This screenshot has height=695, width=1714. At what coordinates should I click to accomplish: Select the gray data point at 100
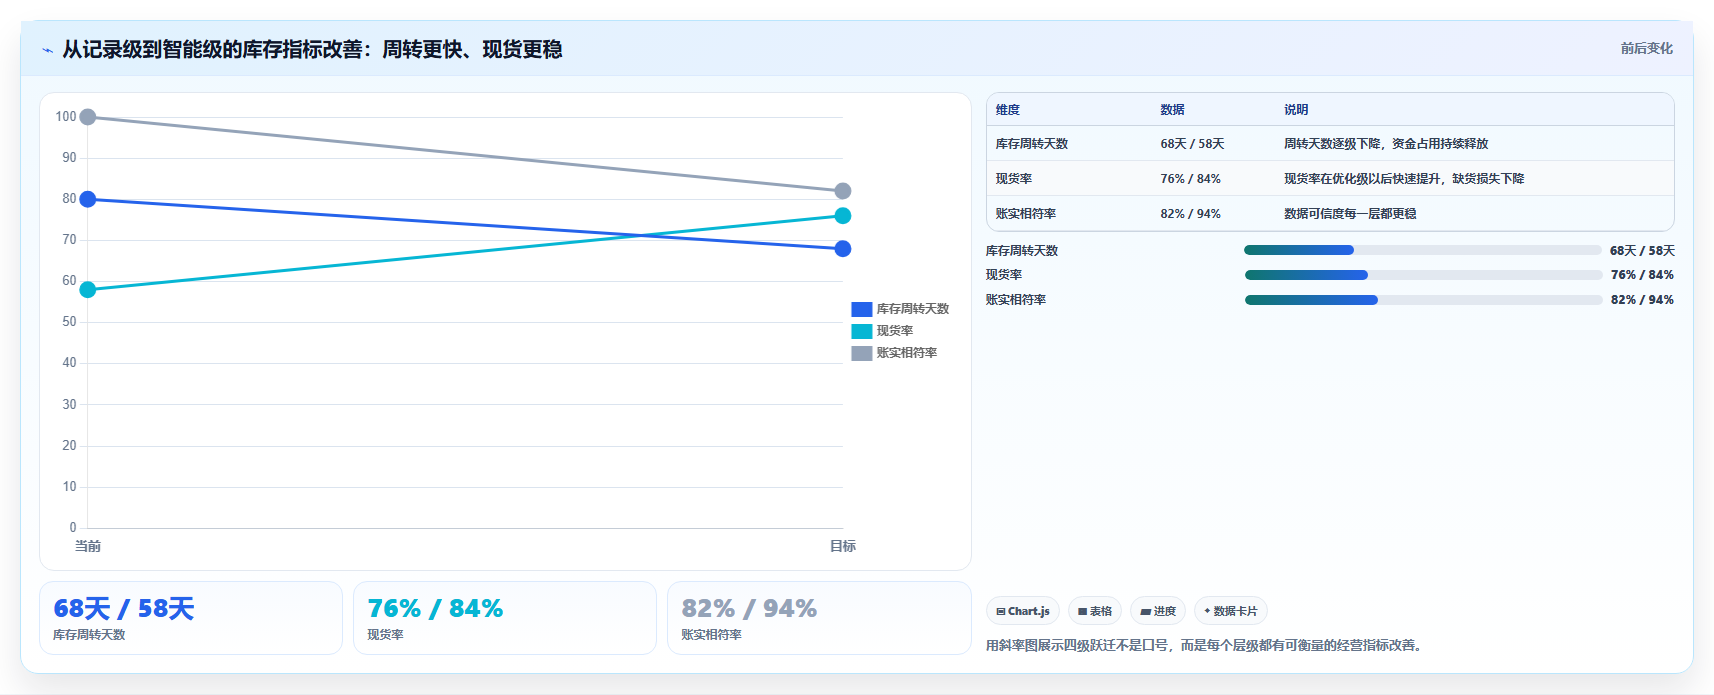click(x=88, y=117)
